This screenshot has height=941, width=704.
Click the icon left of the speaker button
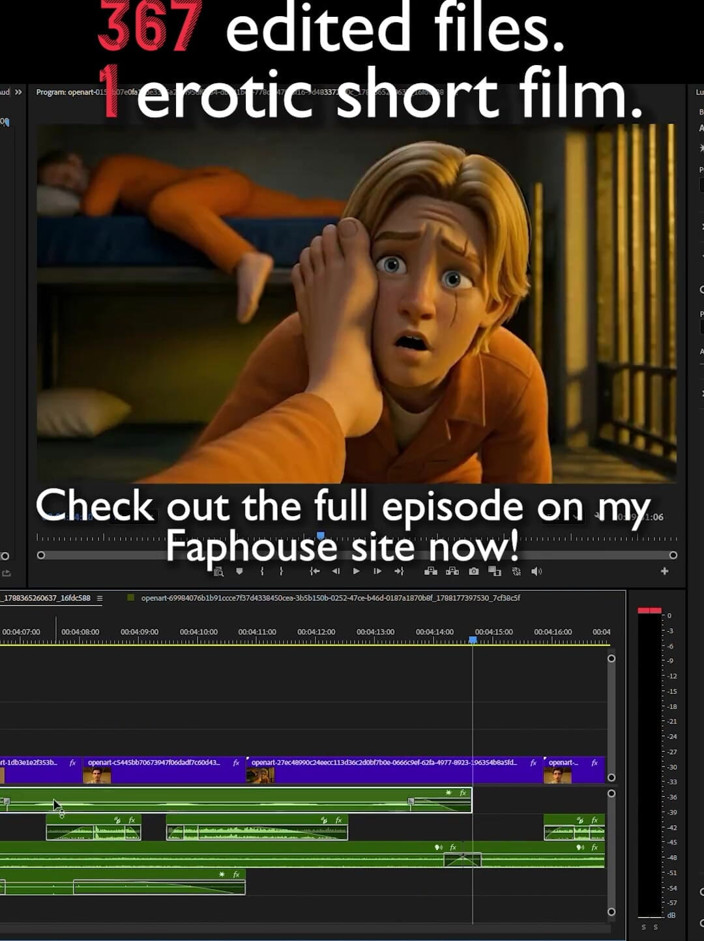click(x=516, y=571)
